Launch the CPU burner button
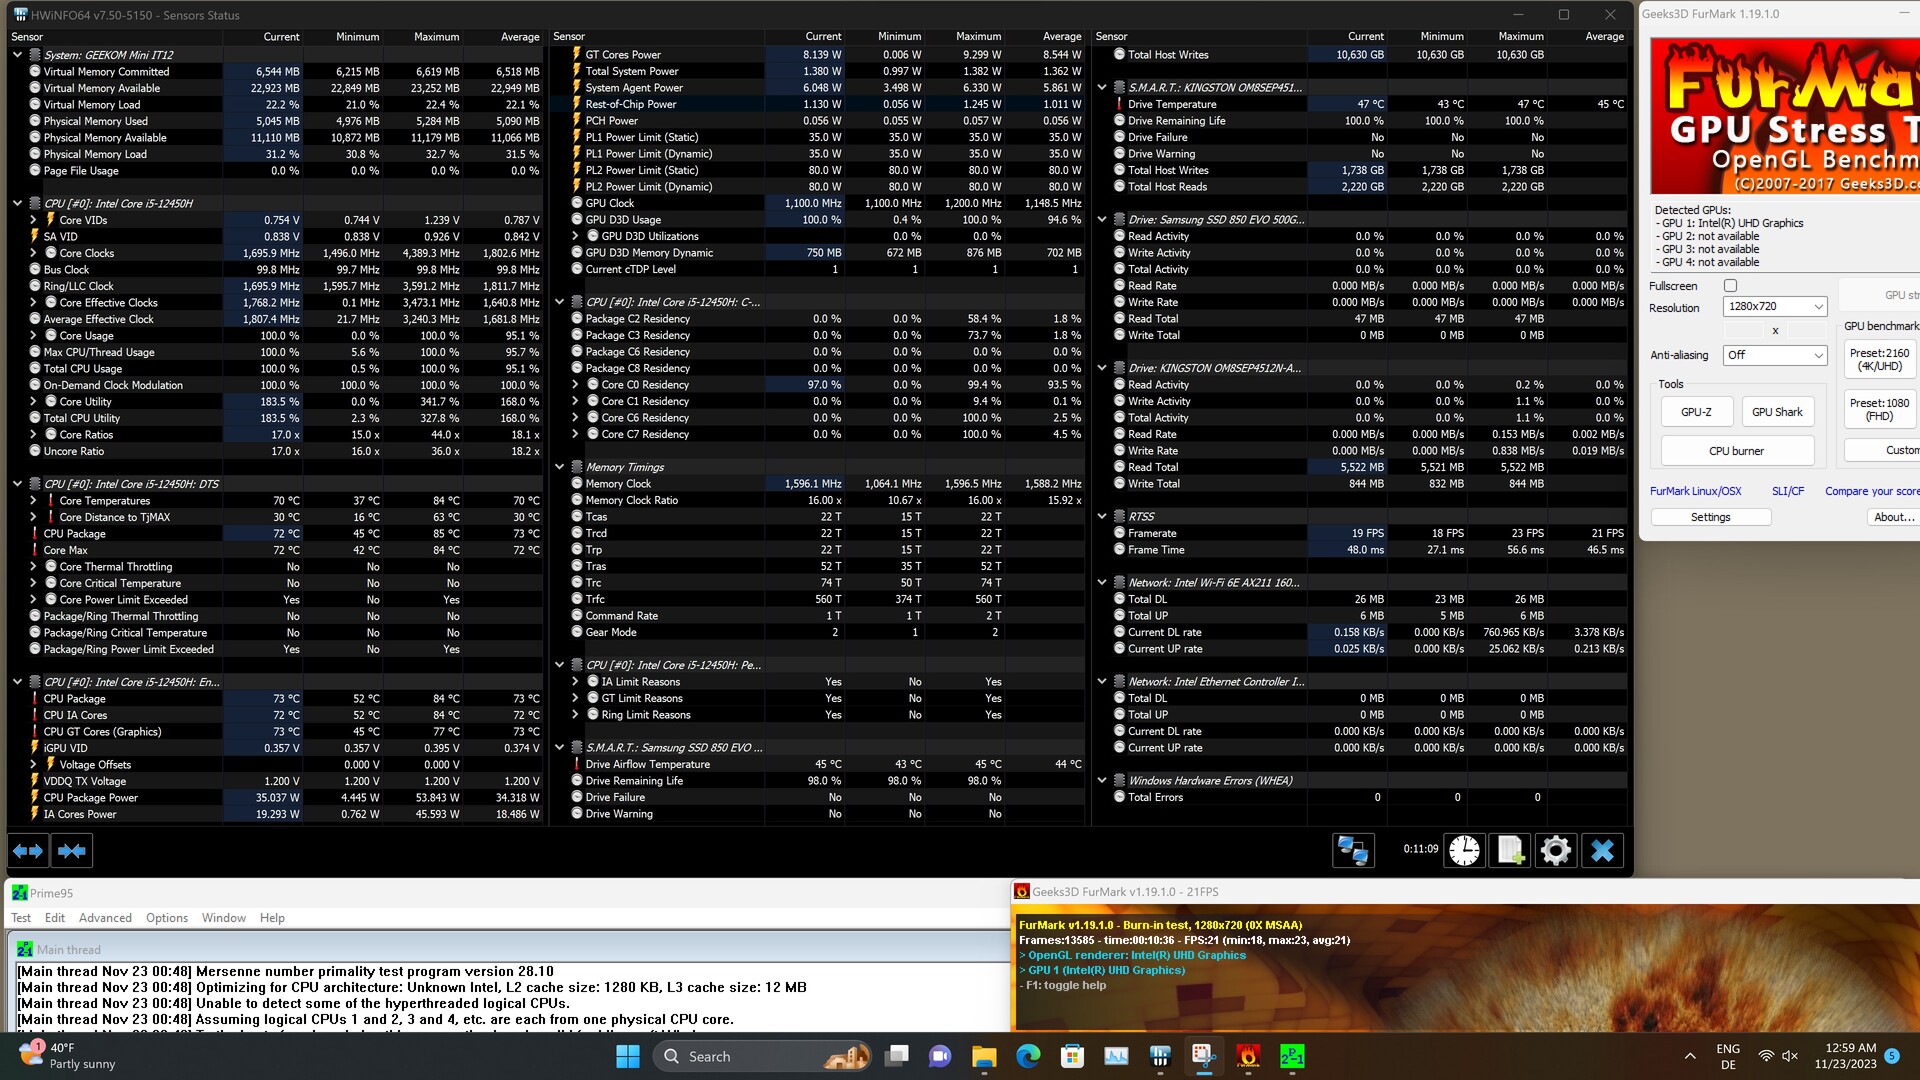The image size is (1920, 1080). (1737, 451)
